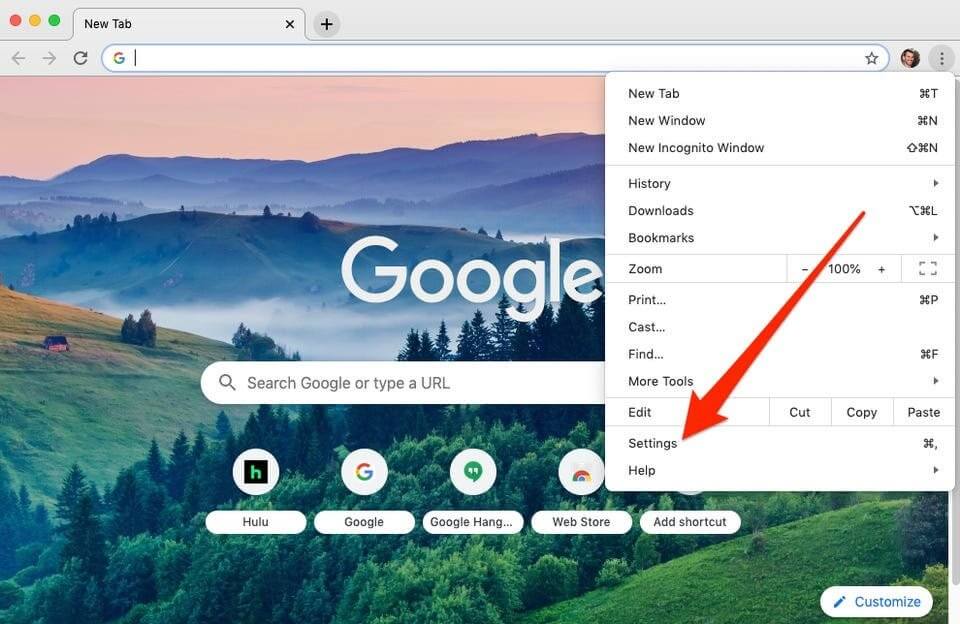Choose New Incognito Window
This screenshot has height=624, width=960.
click(x=696, y=148)
